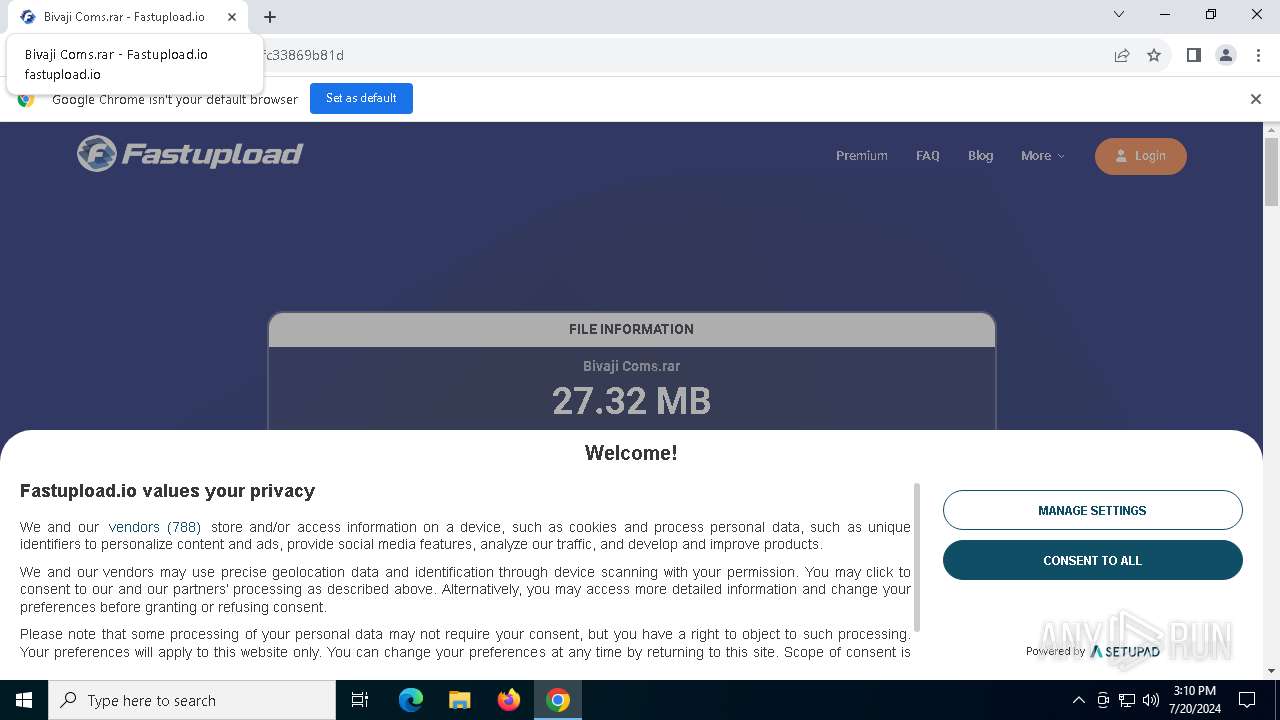
Task: Launch Firefox from the taskbar
Action: 509,700
